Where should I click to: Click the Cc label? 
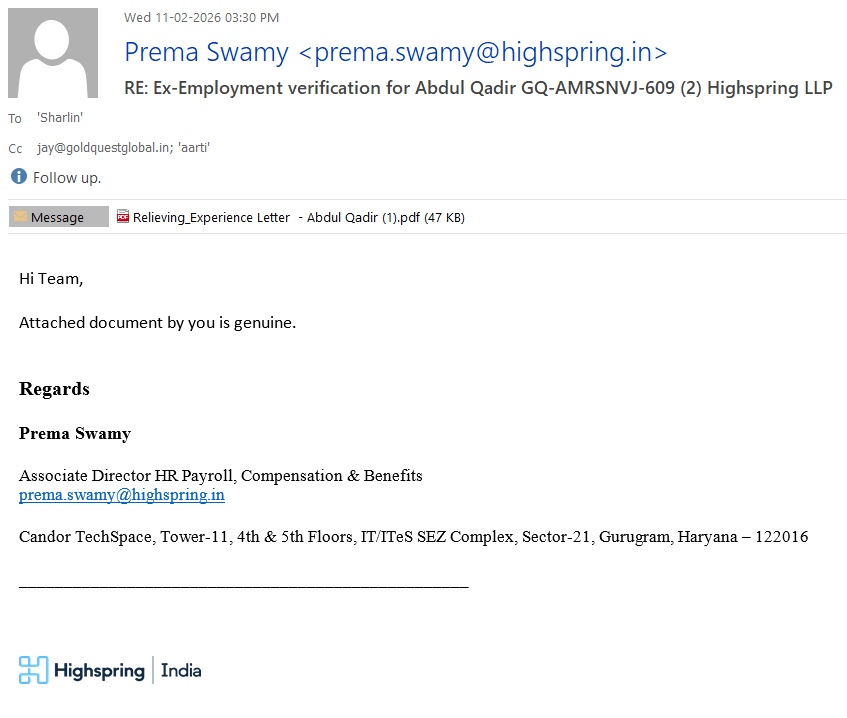pos(15,149)
